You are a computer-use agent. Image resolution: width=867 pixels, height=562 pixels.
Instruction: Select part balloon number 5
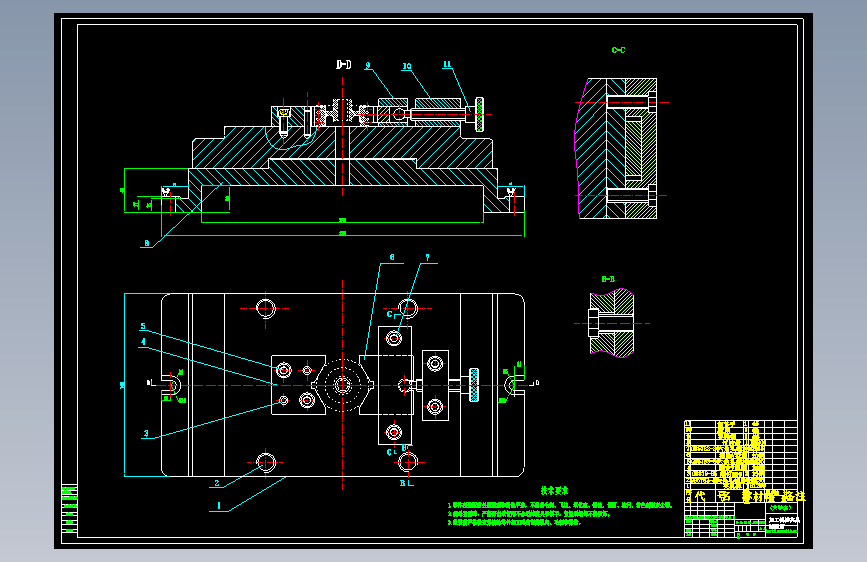tap(143, 326)
